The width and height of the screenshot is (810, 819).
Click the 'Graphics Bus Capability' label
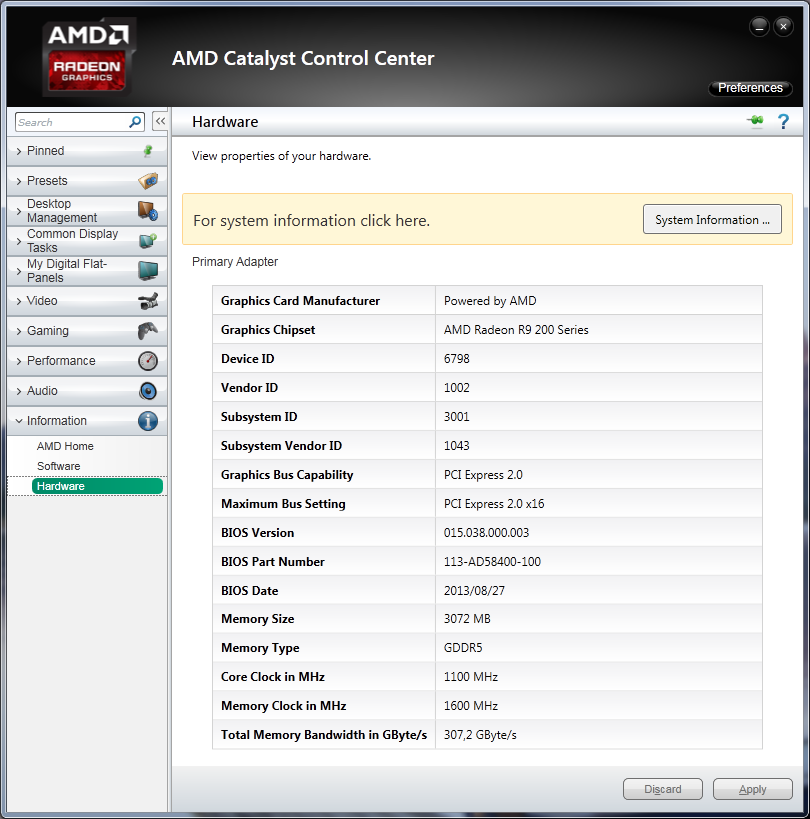click(x=287, y=475)
